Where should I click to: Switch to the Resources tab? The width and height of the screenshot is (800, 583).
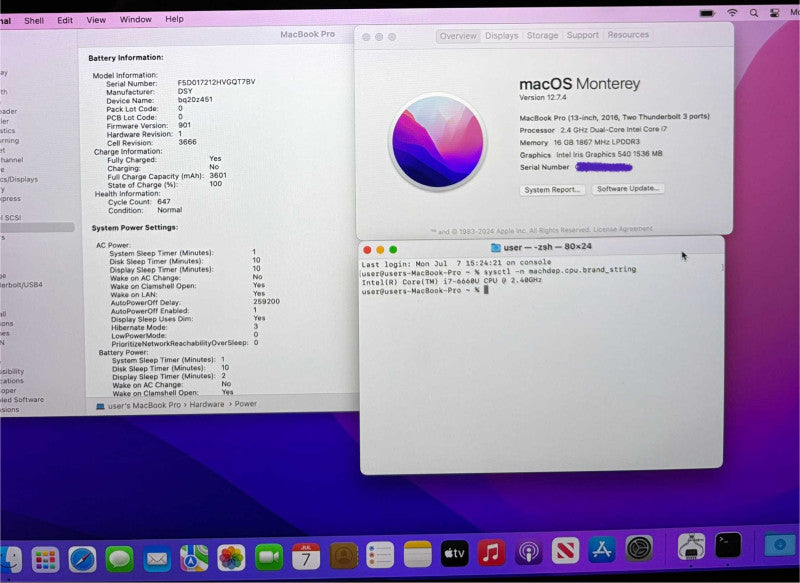[628, 34]
